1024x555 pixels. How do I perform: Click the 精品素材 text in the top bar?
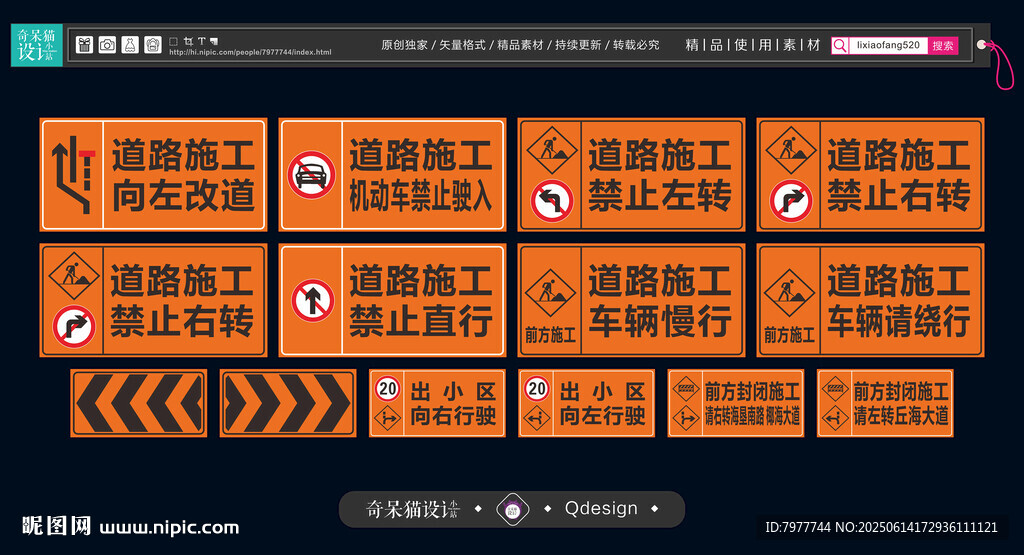[x=520, y=45]
